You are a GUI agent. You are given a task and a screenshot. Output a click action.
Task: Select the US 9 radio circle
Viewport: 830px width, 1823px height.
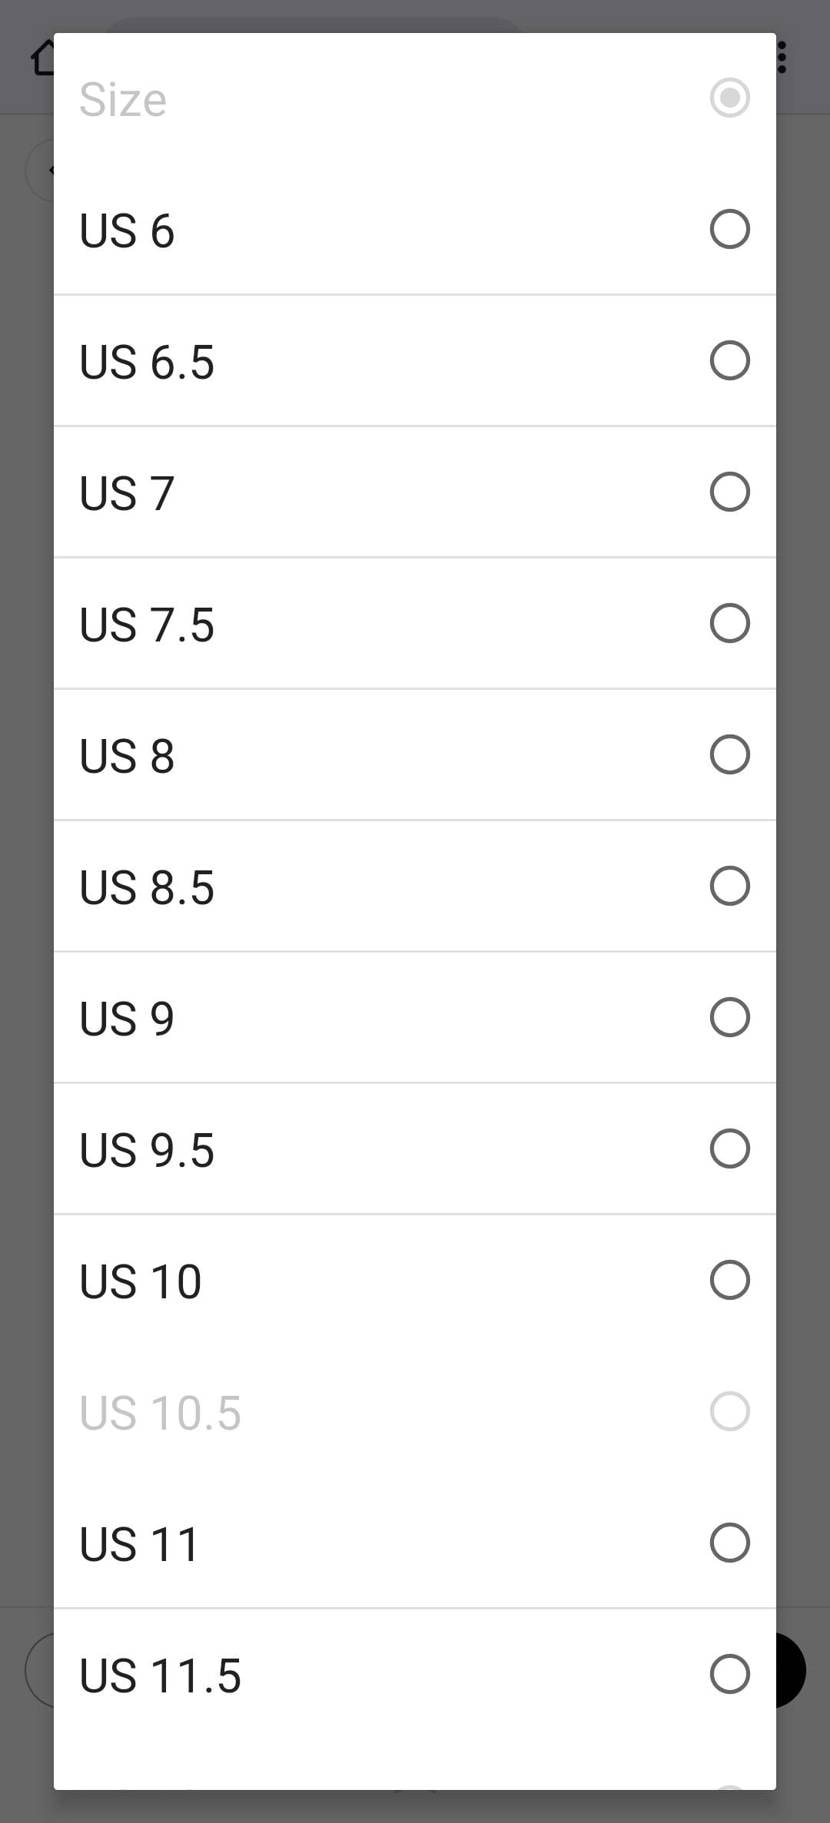pos(729,1017)
